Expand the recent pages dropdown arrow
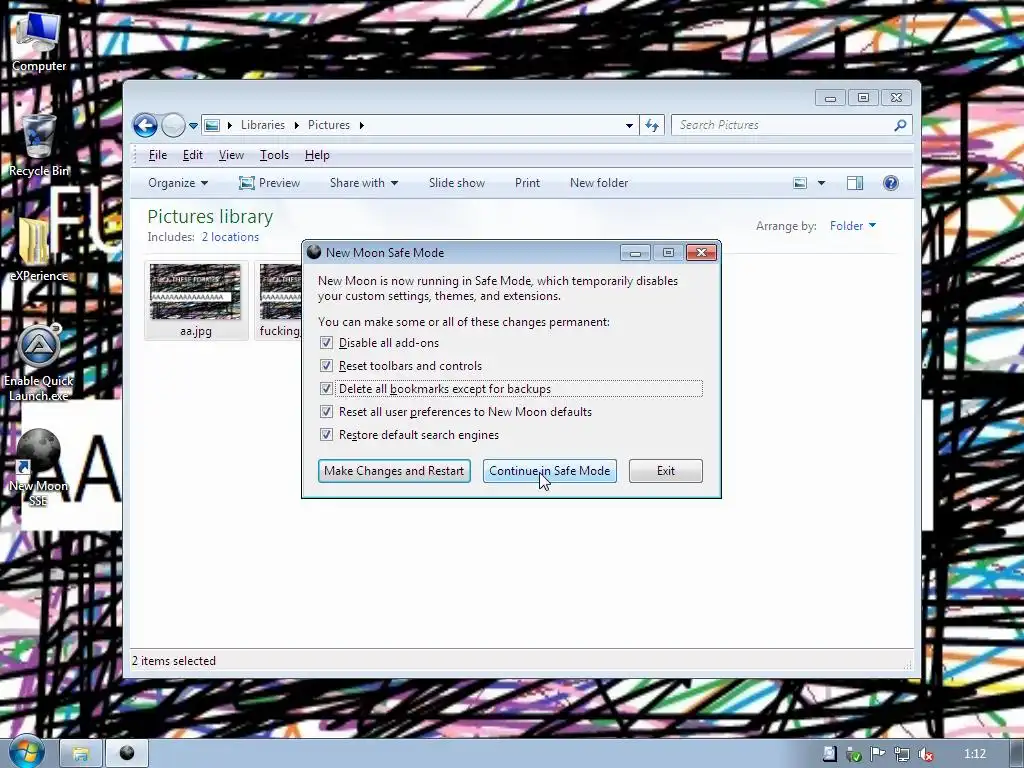The image size is (1024, 768). pyautogui.click(x=193, y=125)
